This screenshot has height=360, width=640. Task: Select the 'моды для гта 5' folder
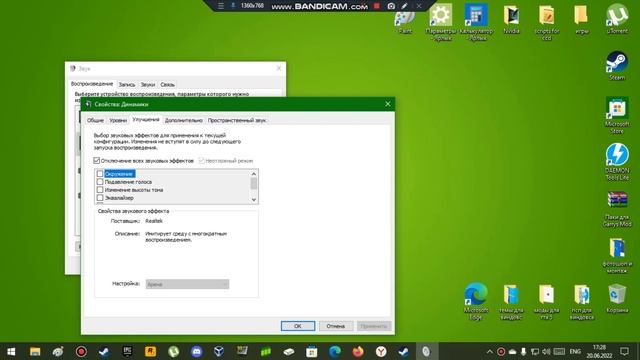click(x=547, y=301)
